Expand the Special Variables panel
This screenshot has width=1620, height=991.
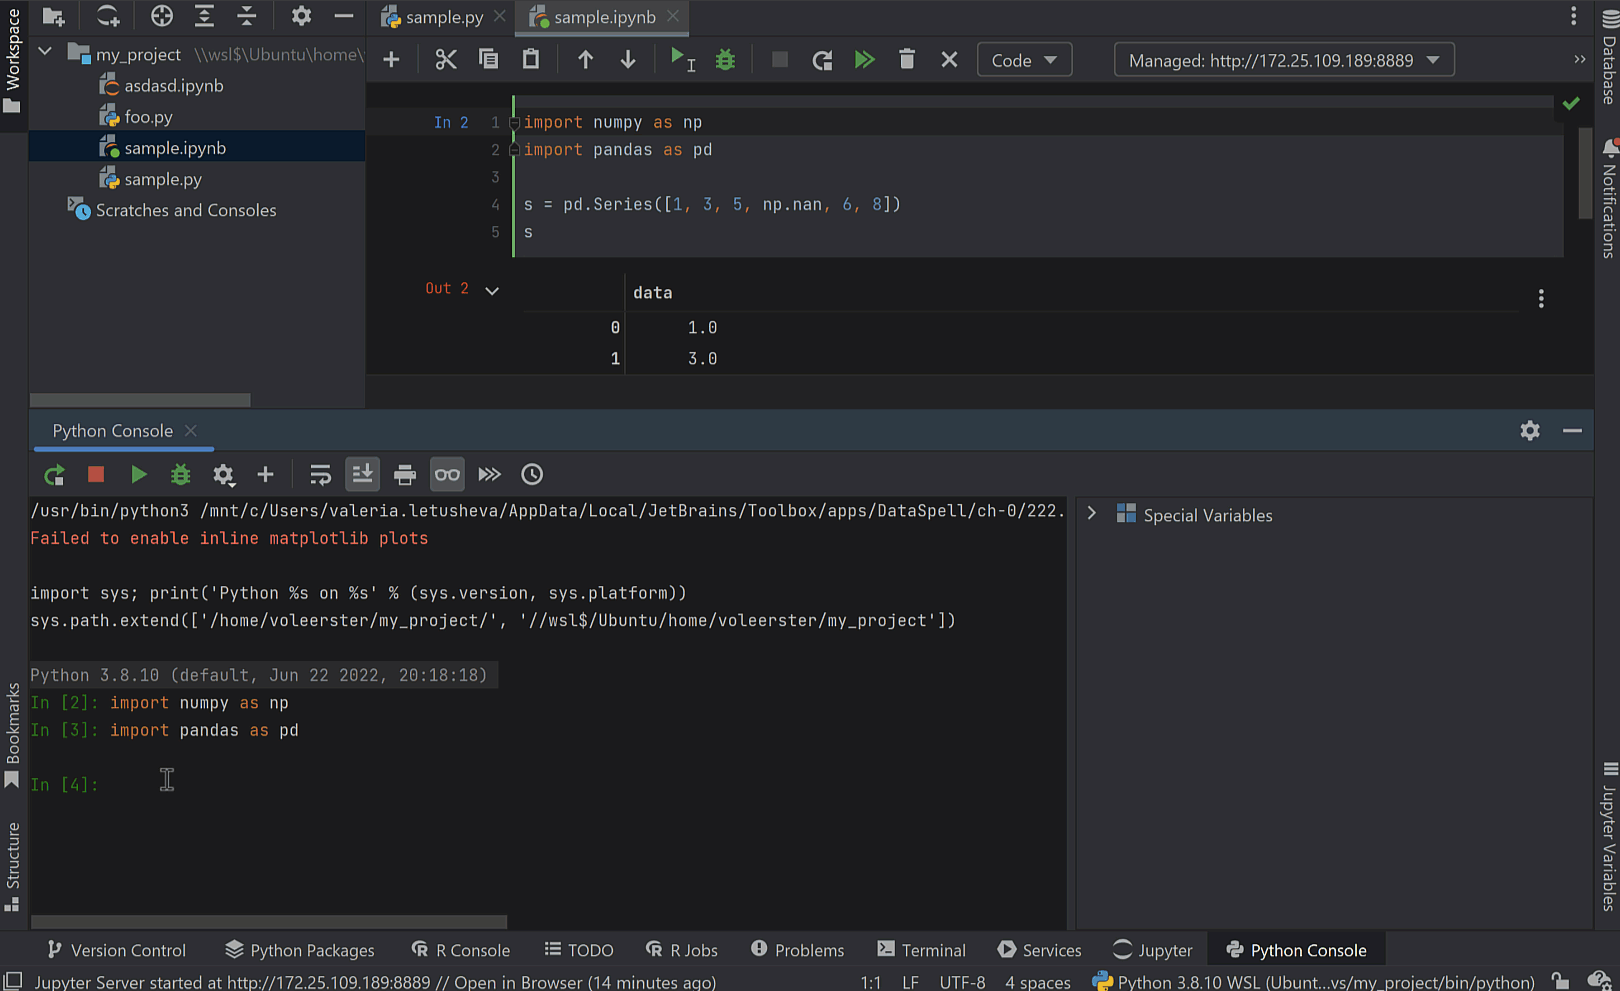1091,513
